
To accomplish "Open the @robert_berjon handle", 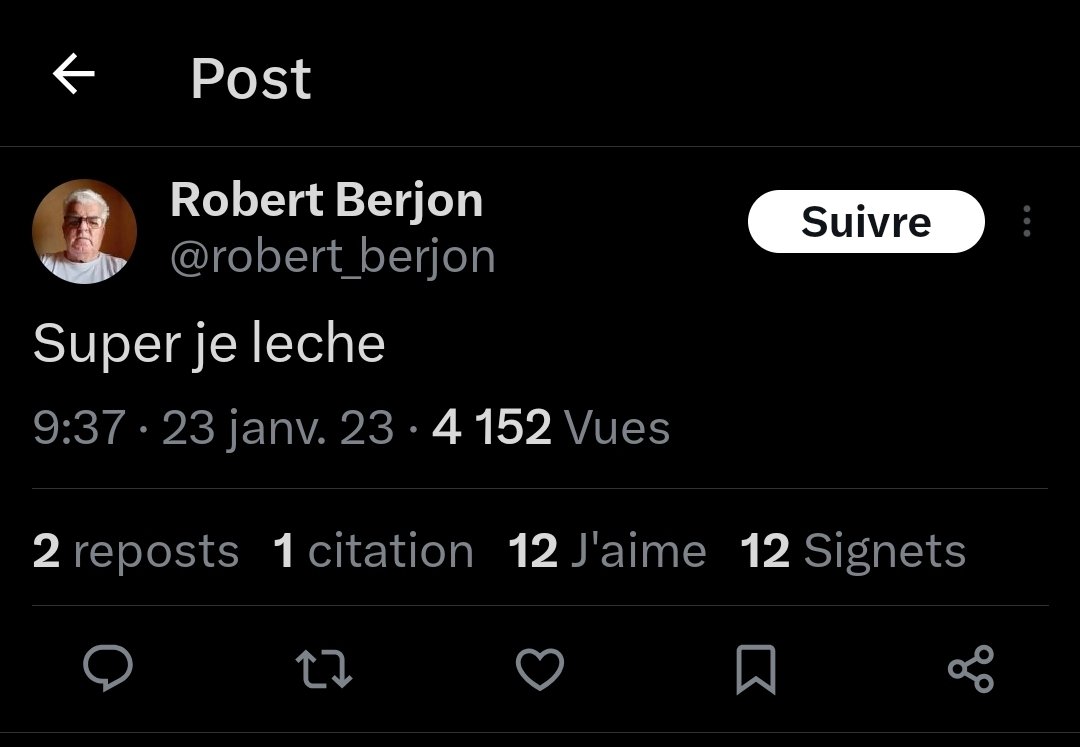I will (x=332, y=257).
